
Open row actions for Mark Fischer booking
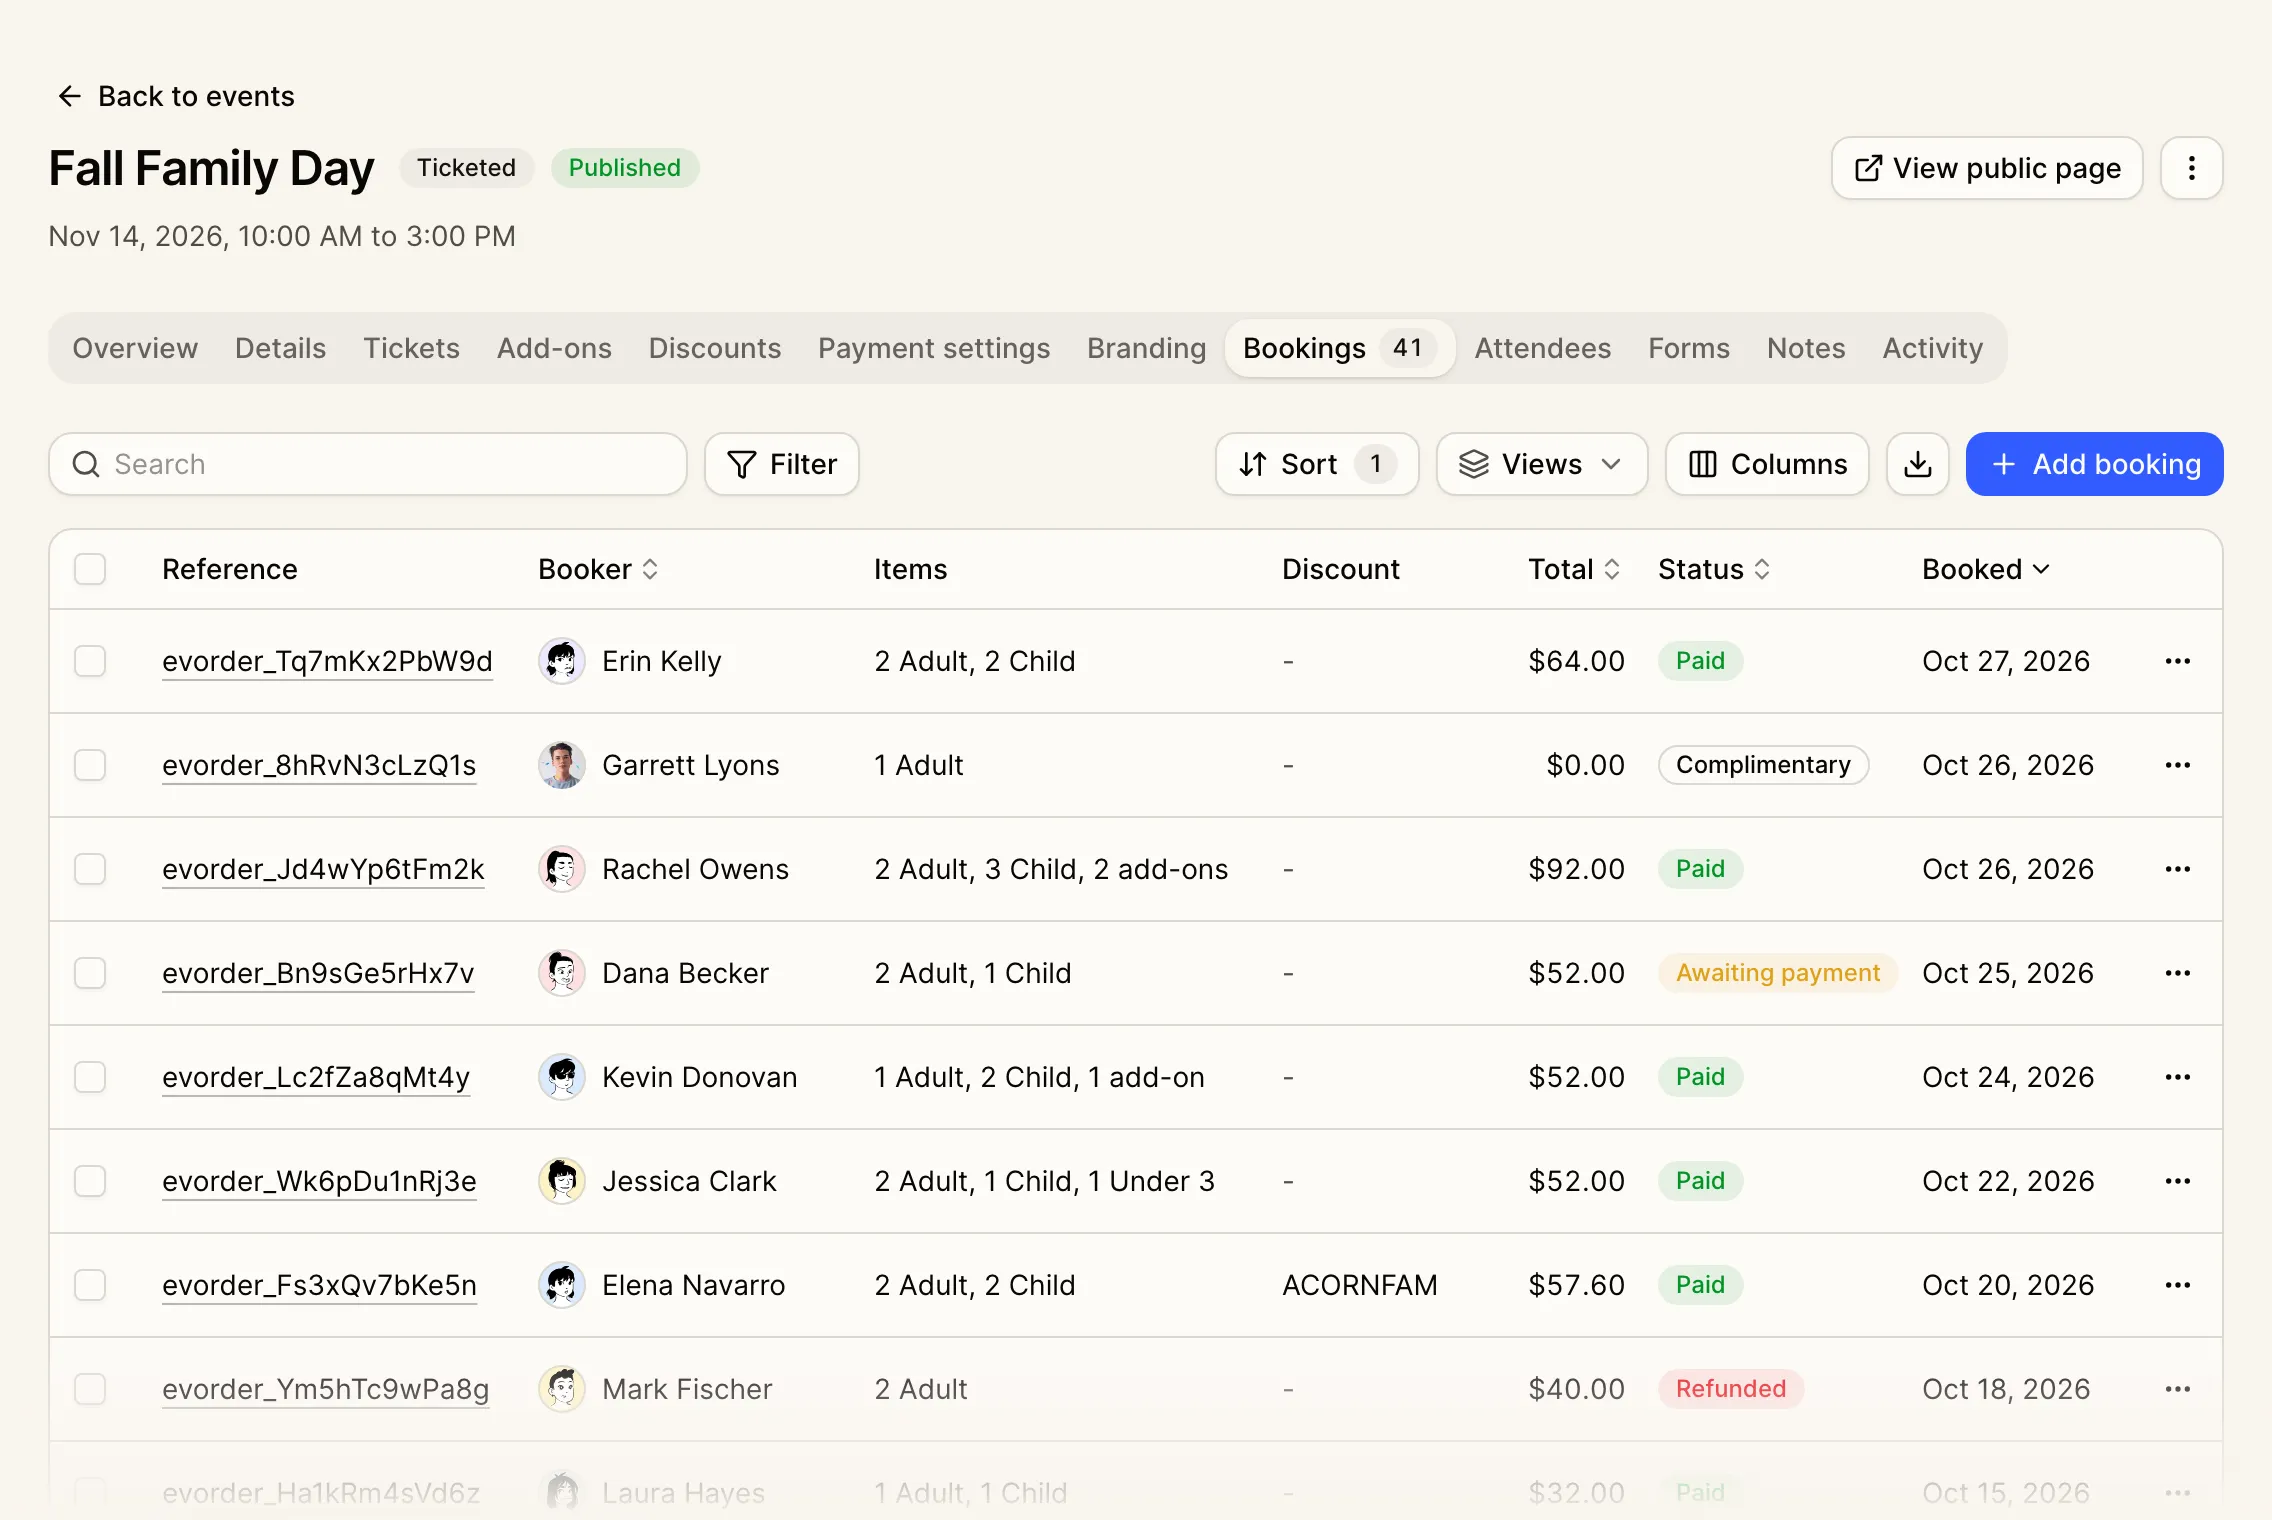2177,1389
